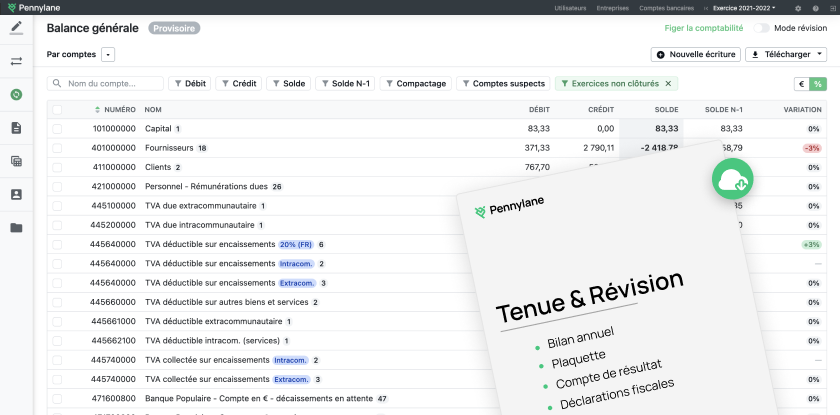This screenshot has height=415, width=840.
Task: Switch variation display to percent
Action: tap(818, 84)
